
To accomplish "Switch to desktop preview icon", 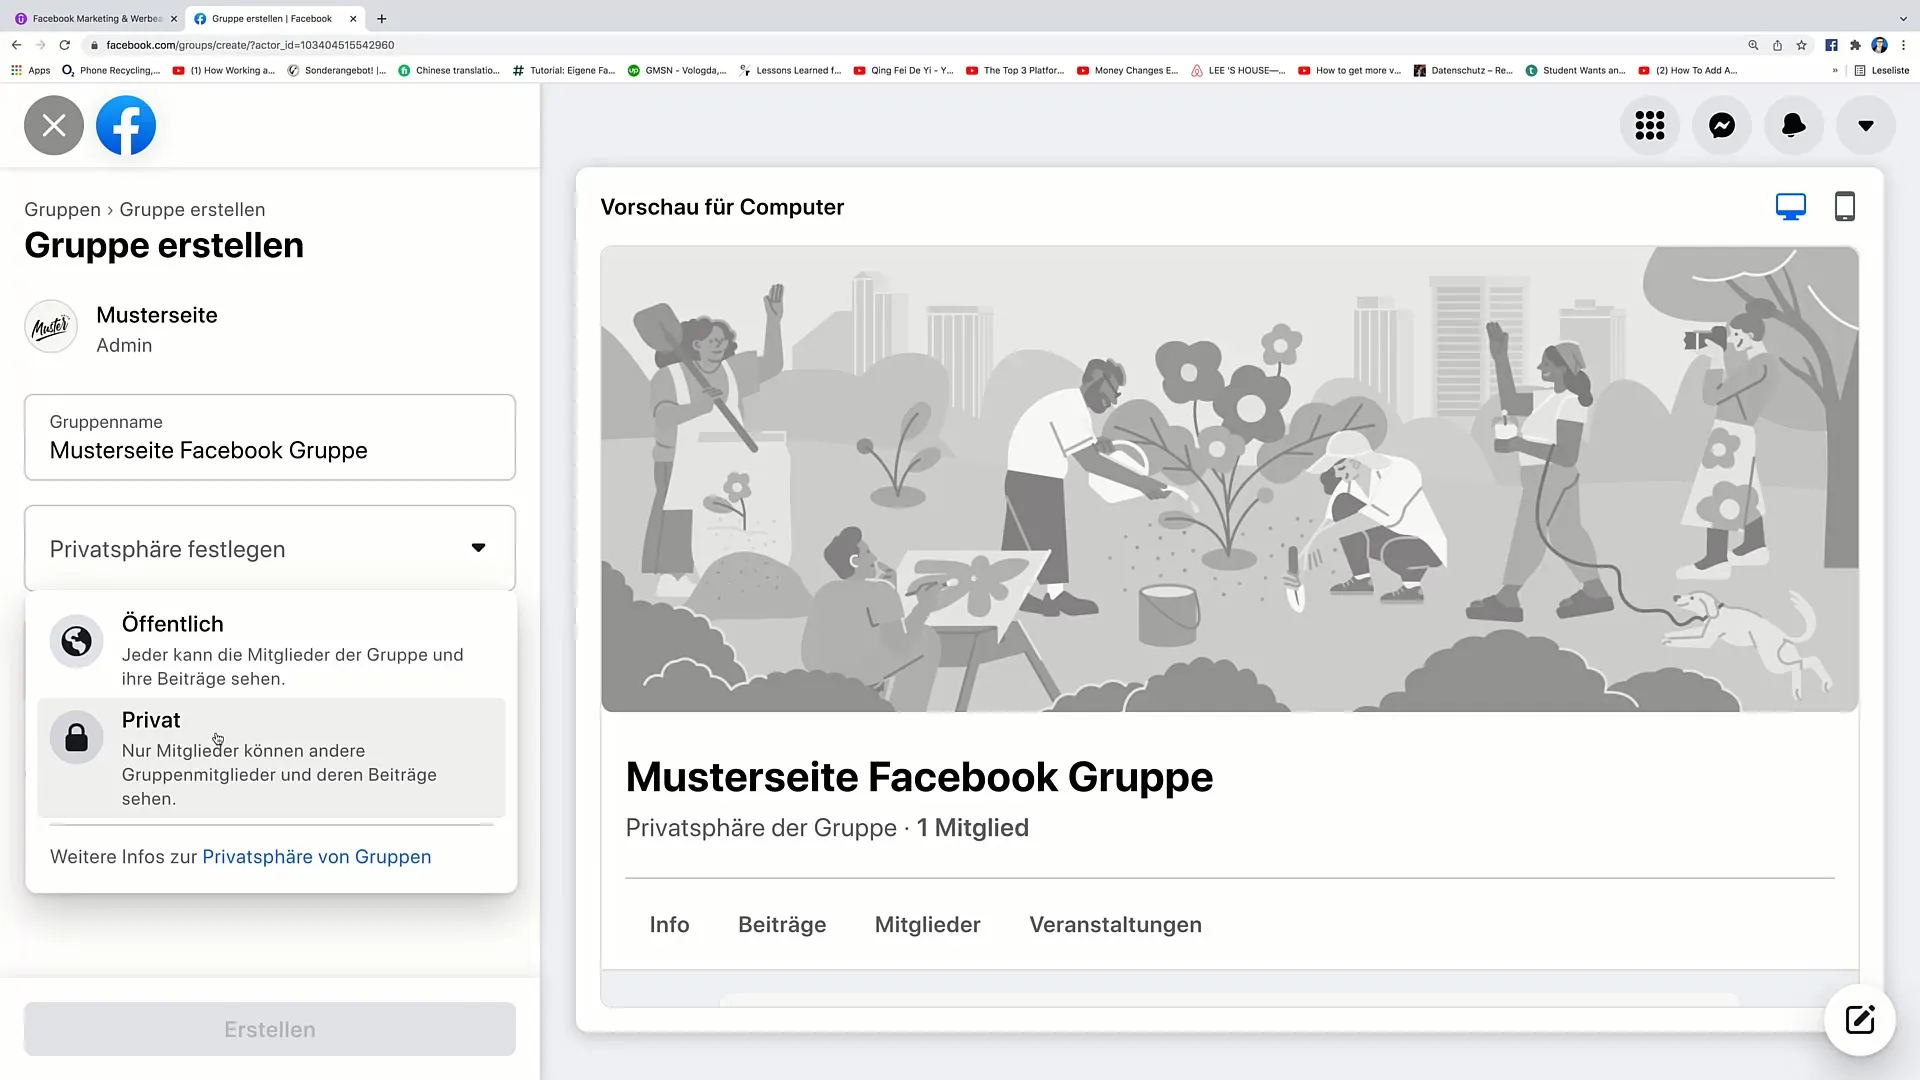I will [x=1791, y=206].
